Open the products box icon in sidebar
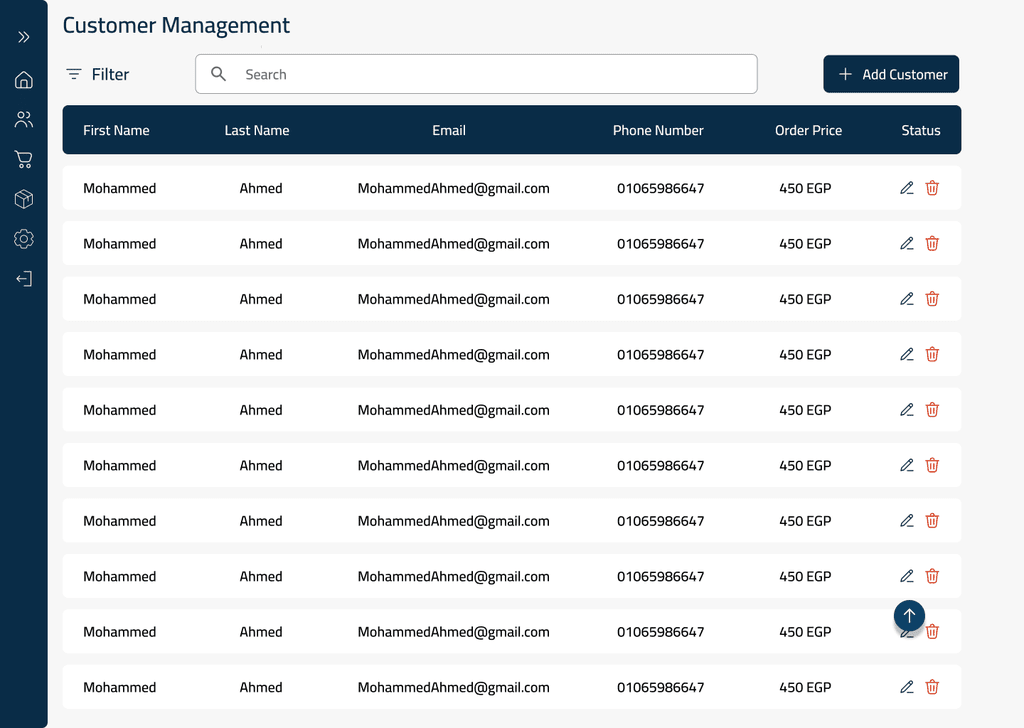Screen dimensions: 1024x728 pos(24,199)
